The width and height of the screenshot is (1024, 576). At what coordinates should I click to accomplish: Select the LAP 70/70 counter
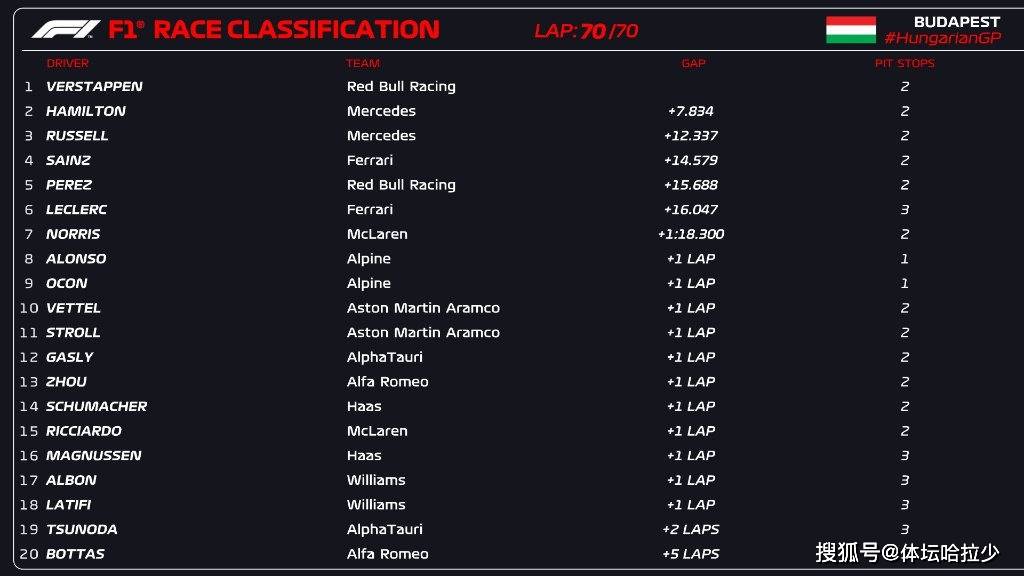(586, 31)
